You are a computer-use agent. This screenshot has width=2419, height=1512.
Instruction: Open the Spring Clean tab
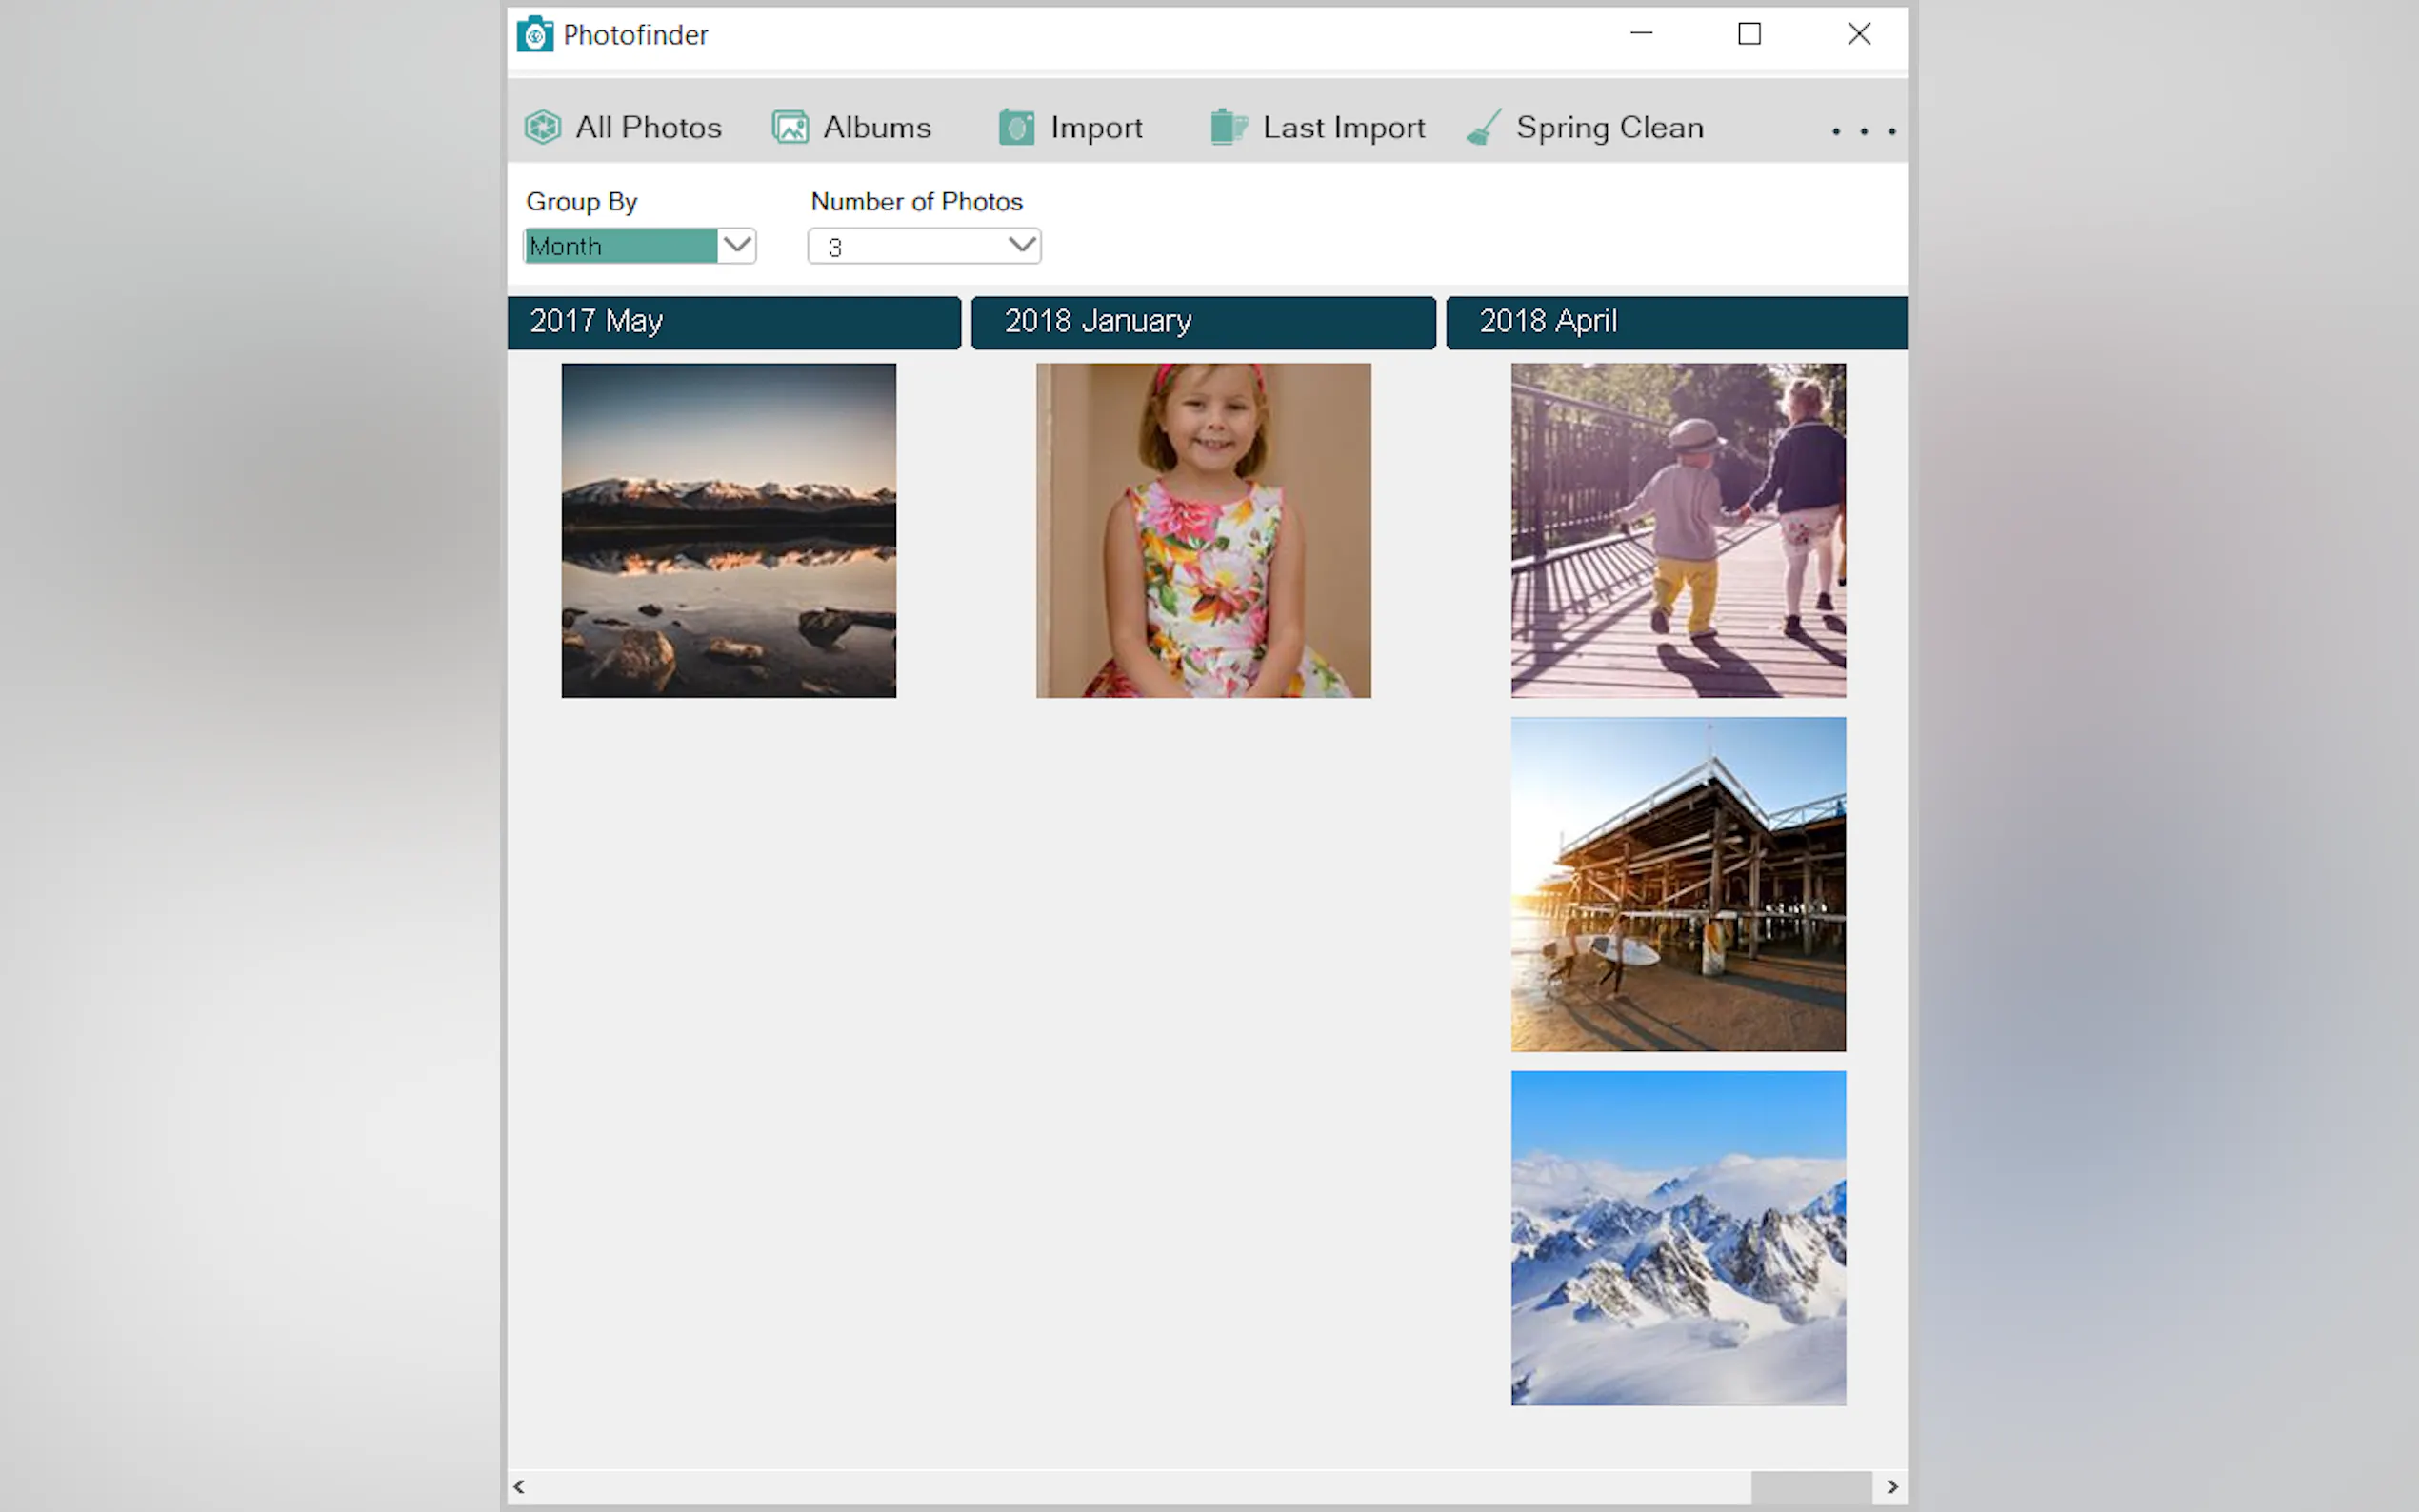(1585, 127)
